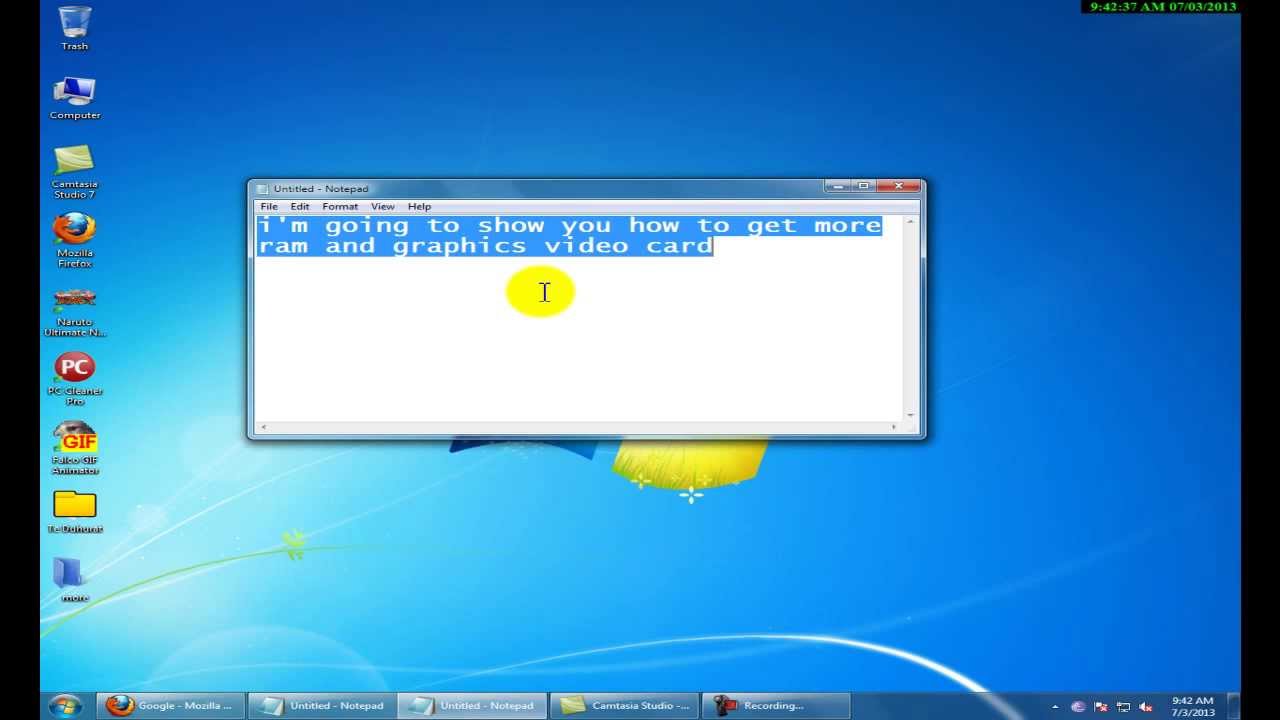Close the Untitled - Notepad window

898,186
